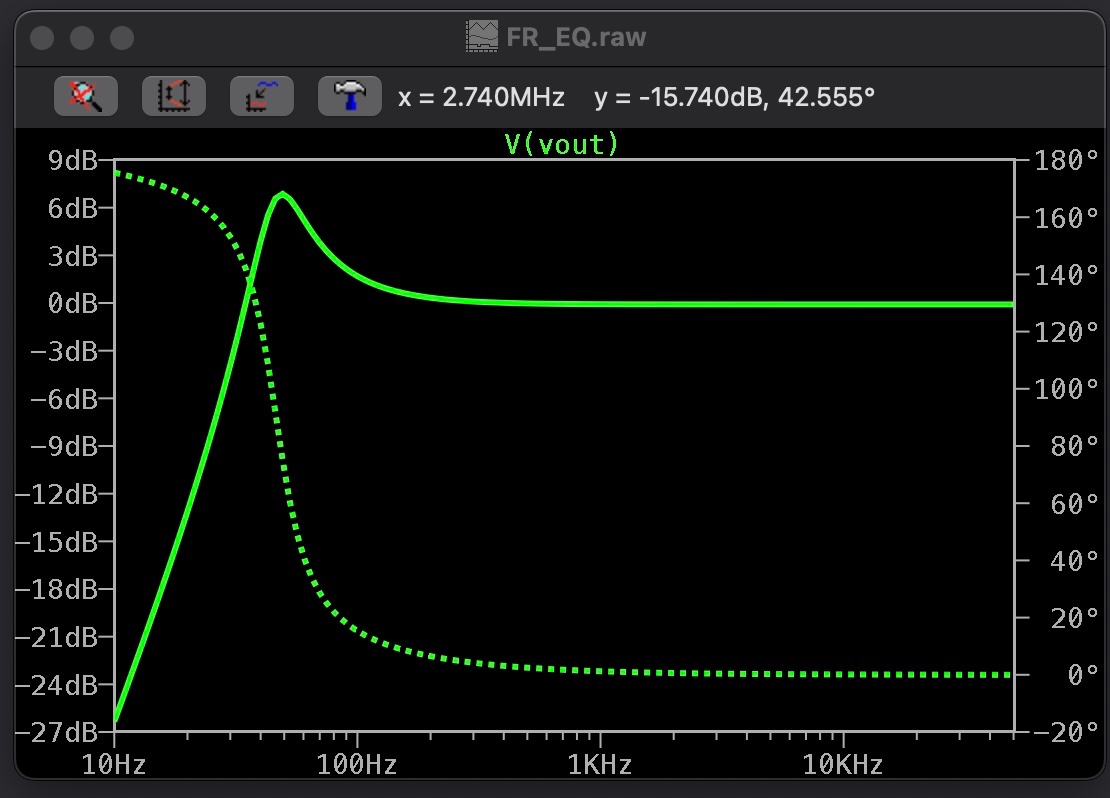
Task: Click the zoom-to-fit magnifier toolbar icon
Action: pos(86,96)
